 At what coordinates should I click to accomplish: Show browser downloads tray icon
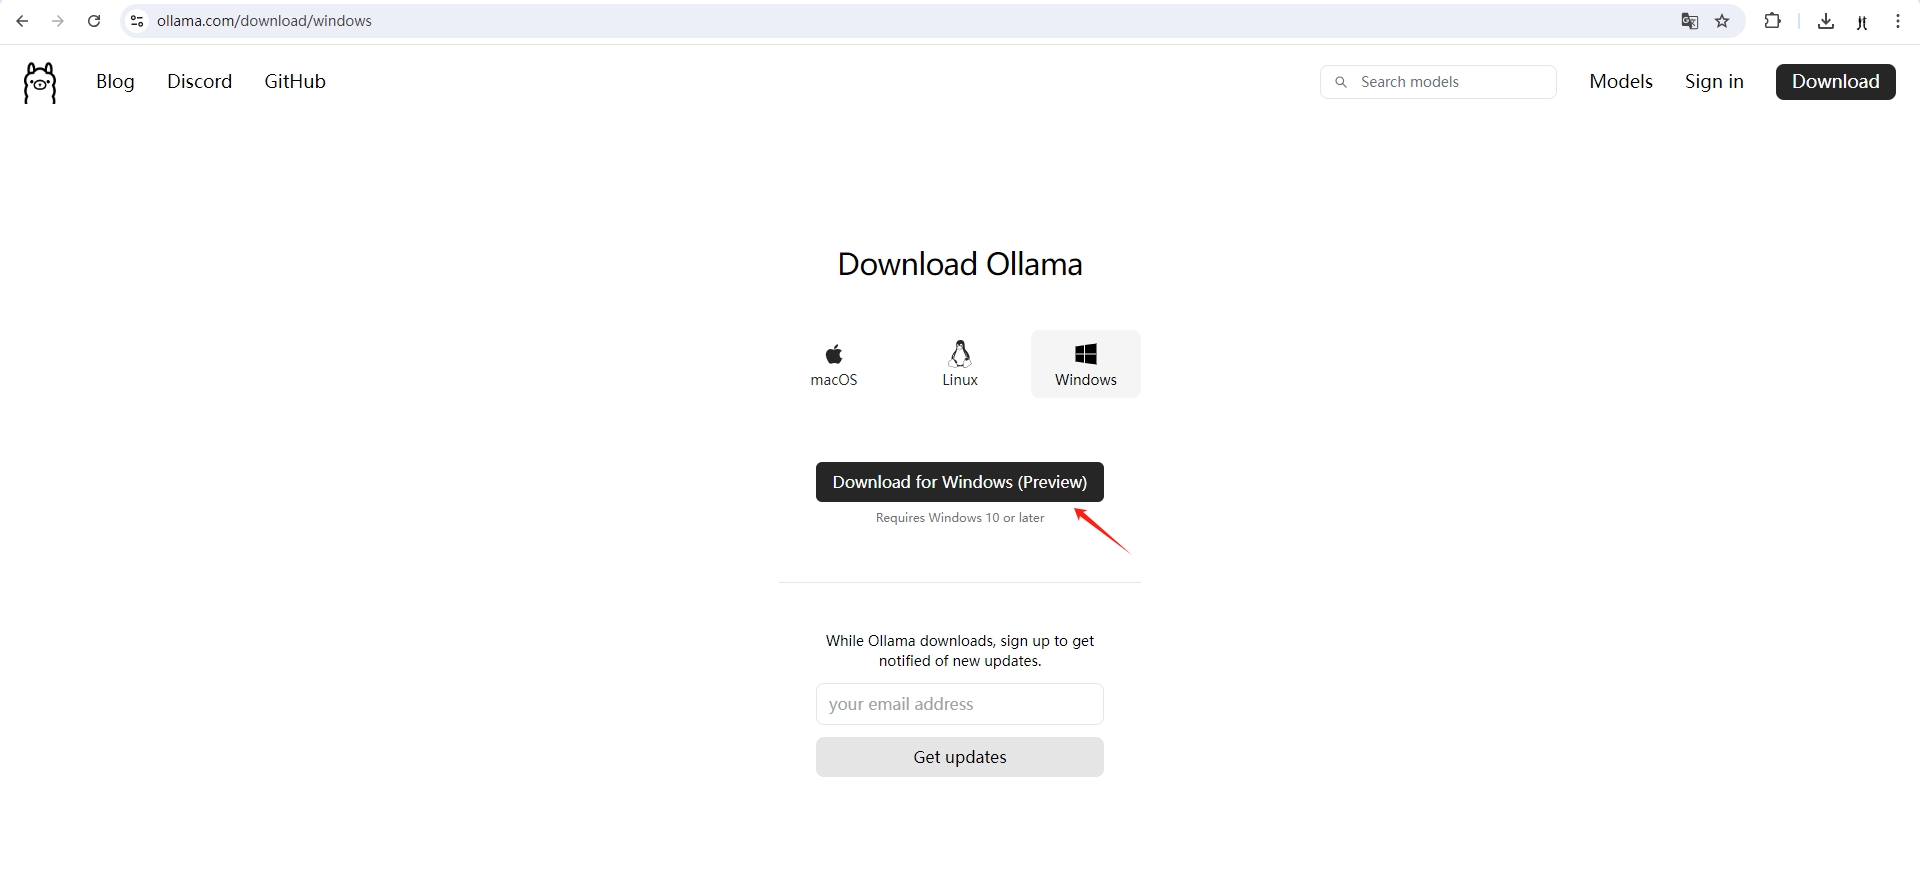1826,21
